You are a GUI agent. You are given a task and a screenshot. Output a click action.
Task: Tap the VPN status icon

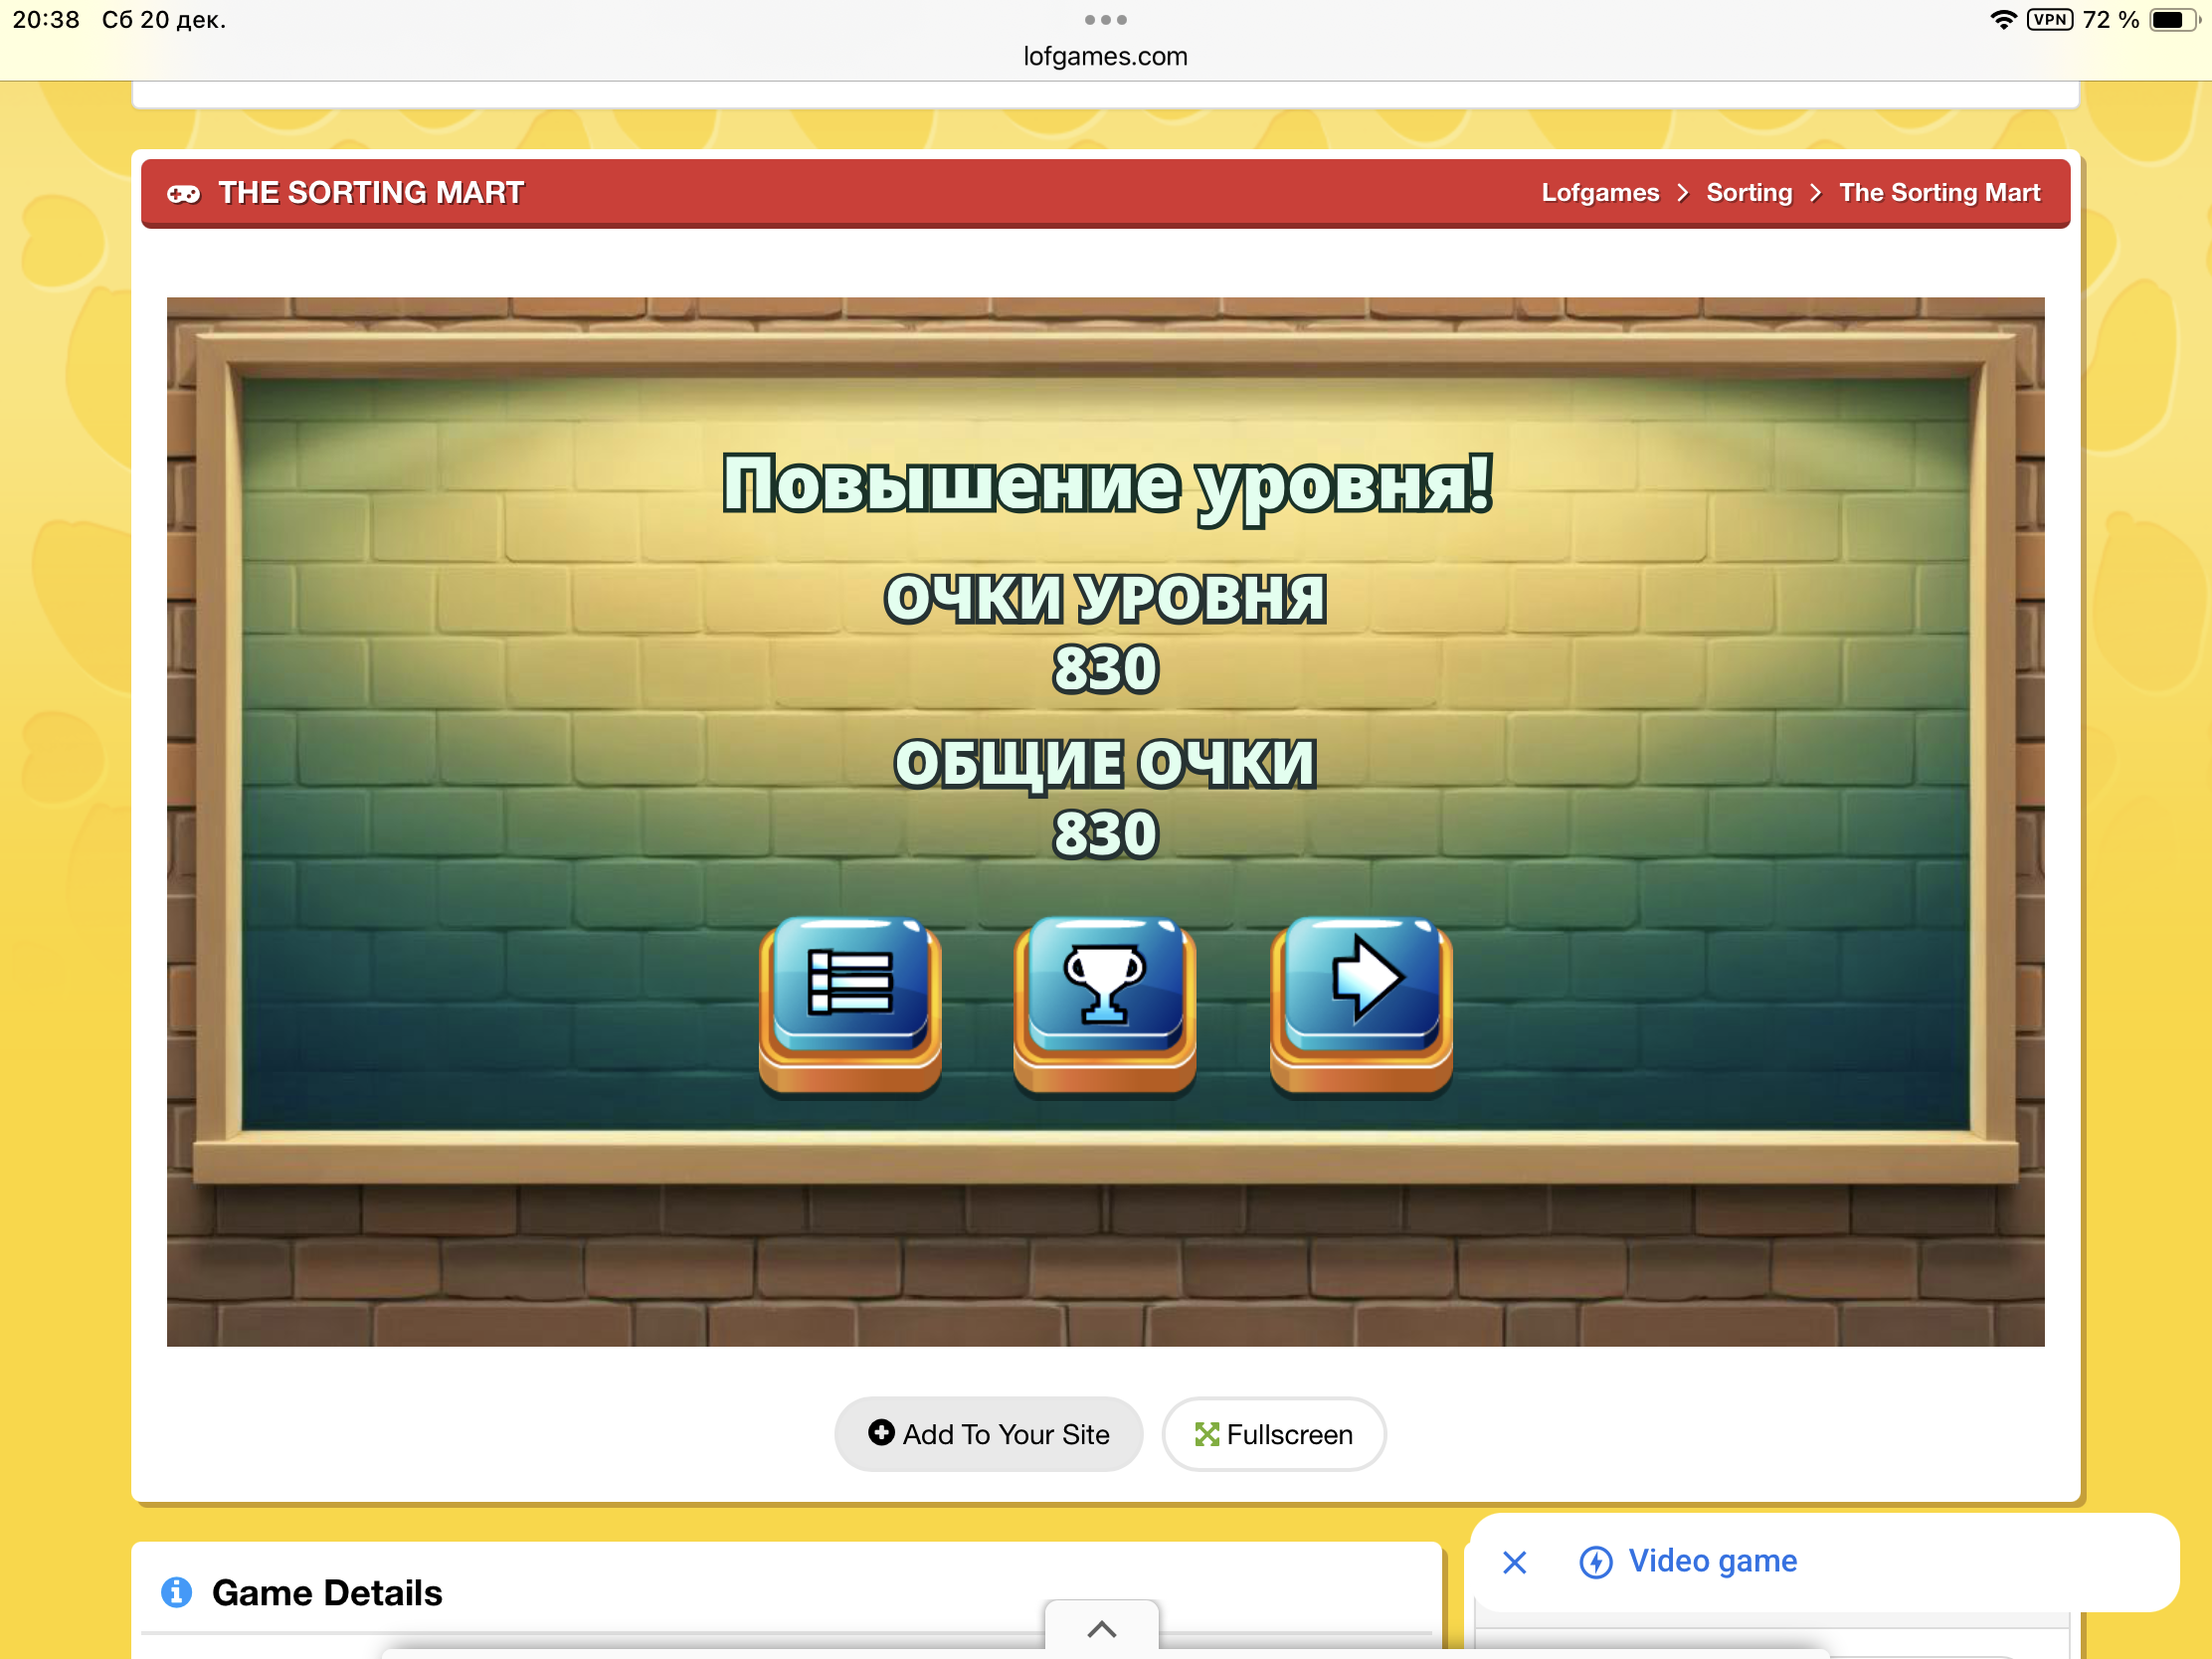[x=2049, y=20]
